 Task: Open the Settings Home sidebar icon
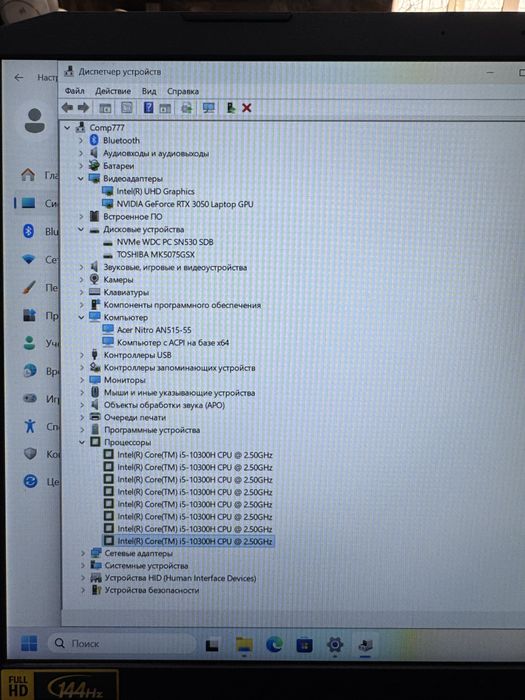(x=28, y=175)
